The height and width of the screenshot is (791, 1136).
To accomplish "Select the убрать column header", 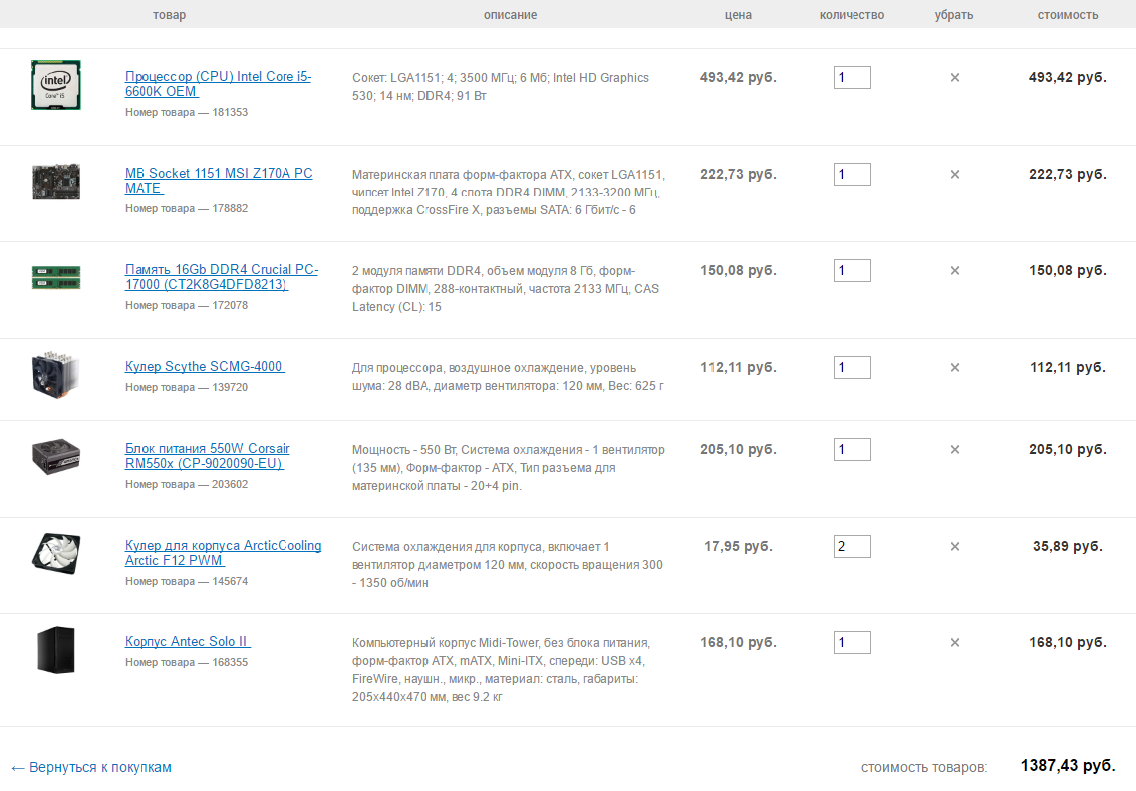I will [x=954, y=14].
